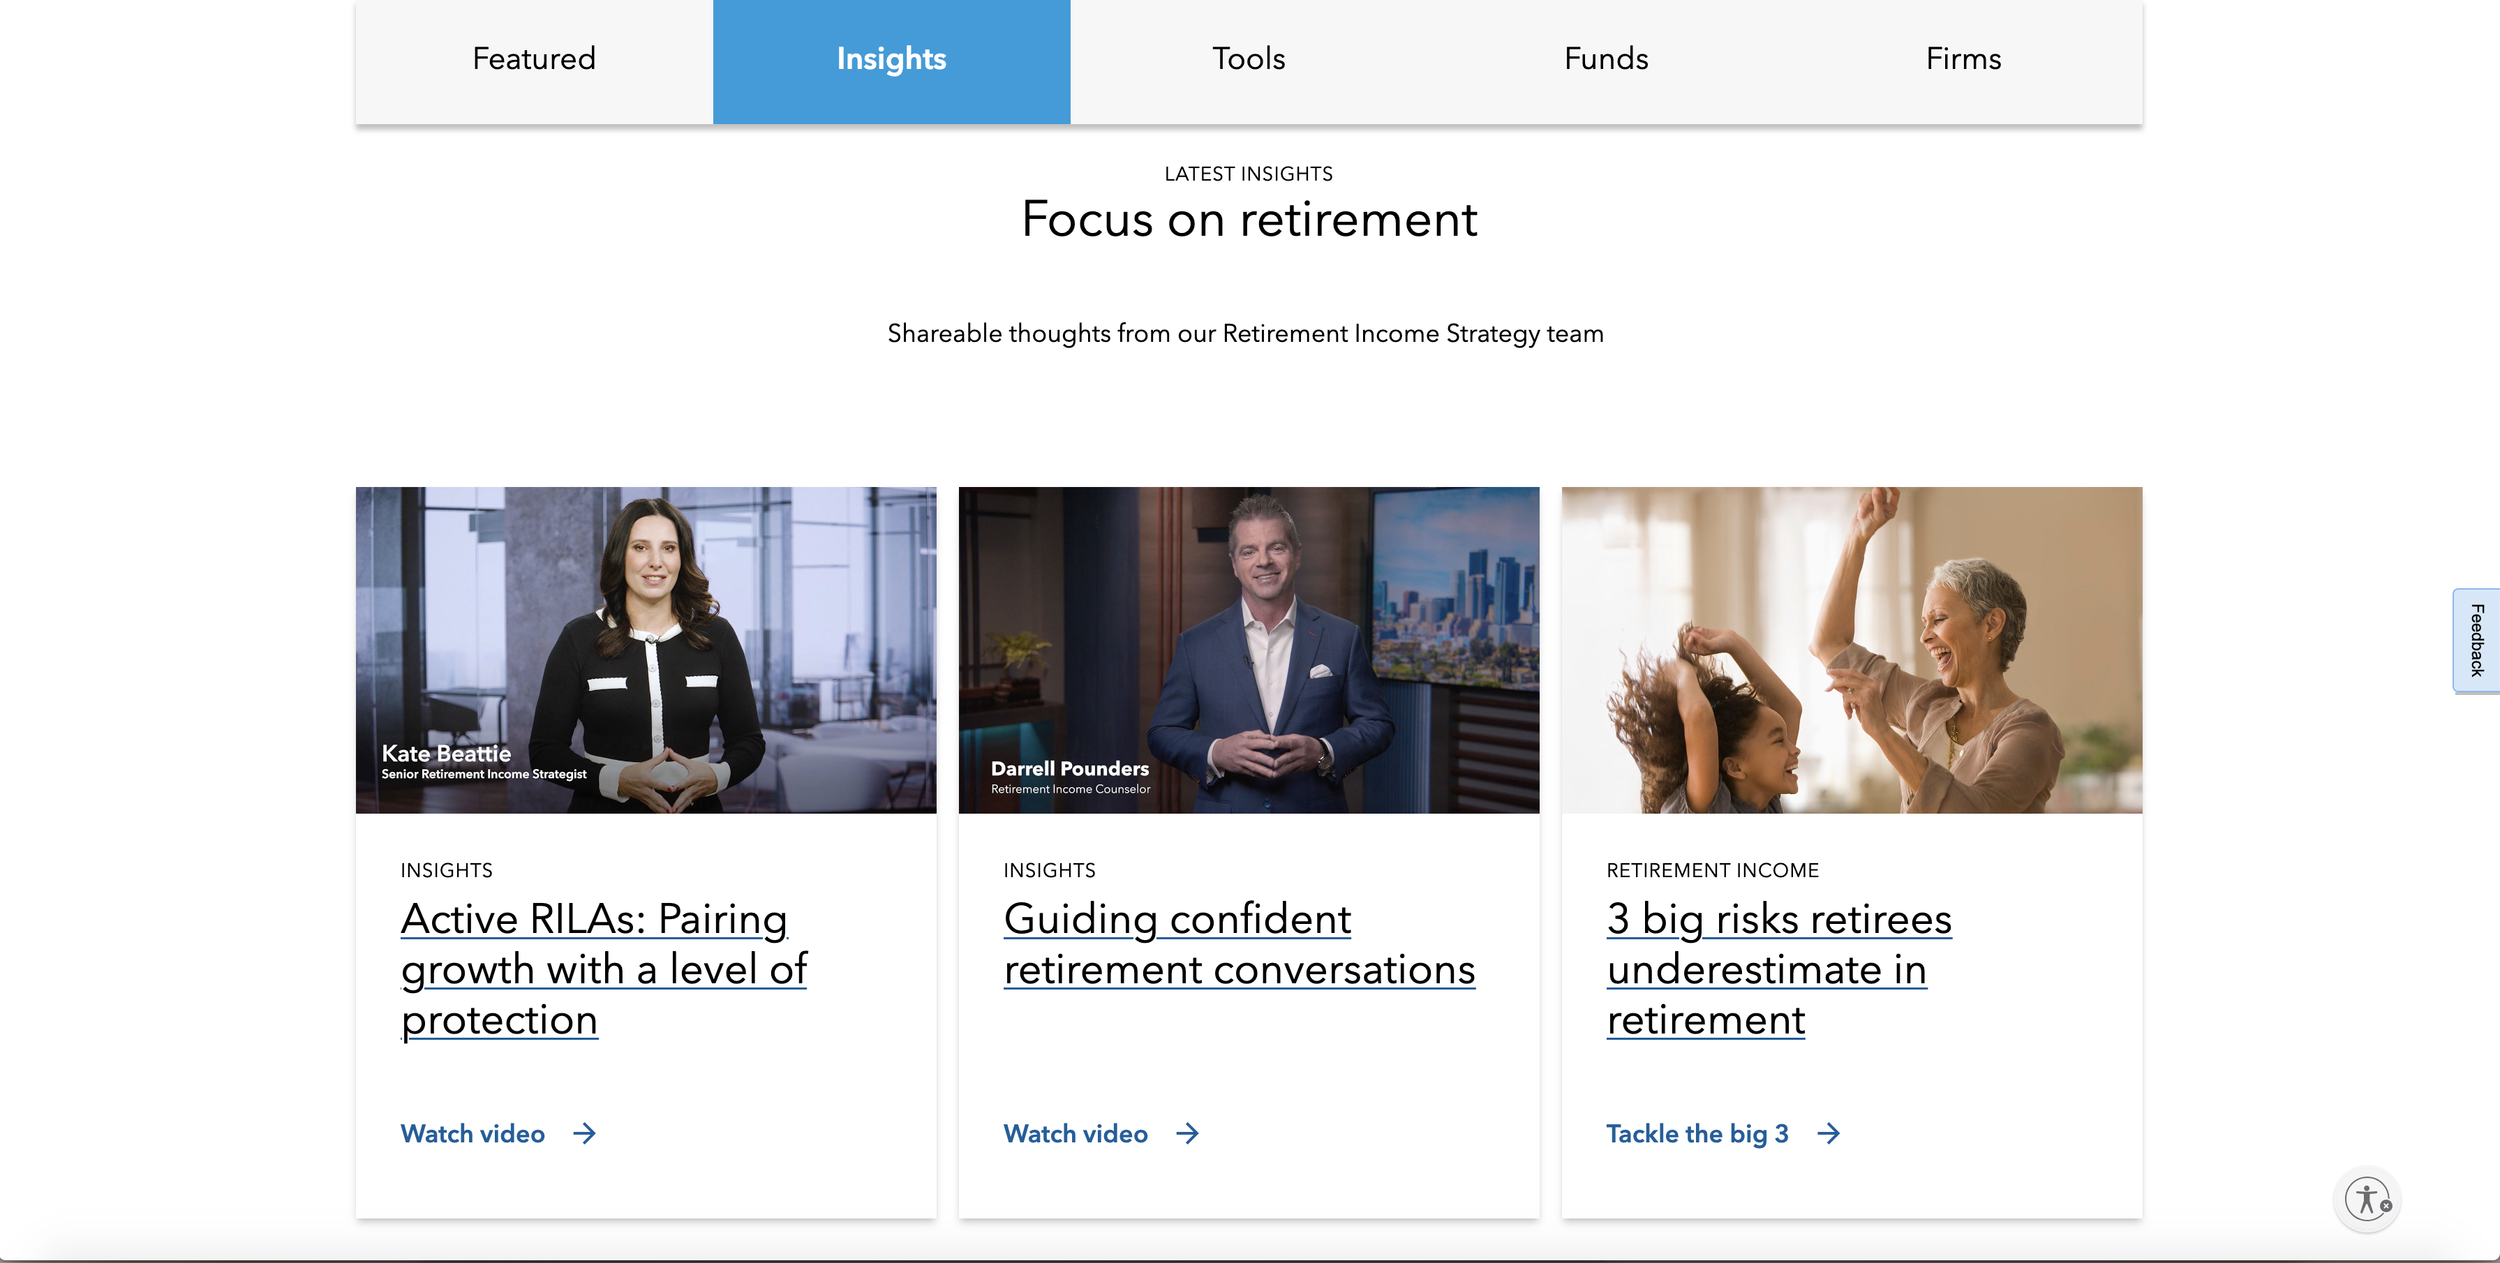Go to the Funds tab
This screenshot has height=1263, width=2500.
point(1606,60)
